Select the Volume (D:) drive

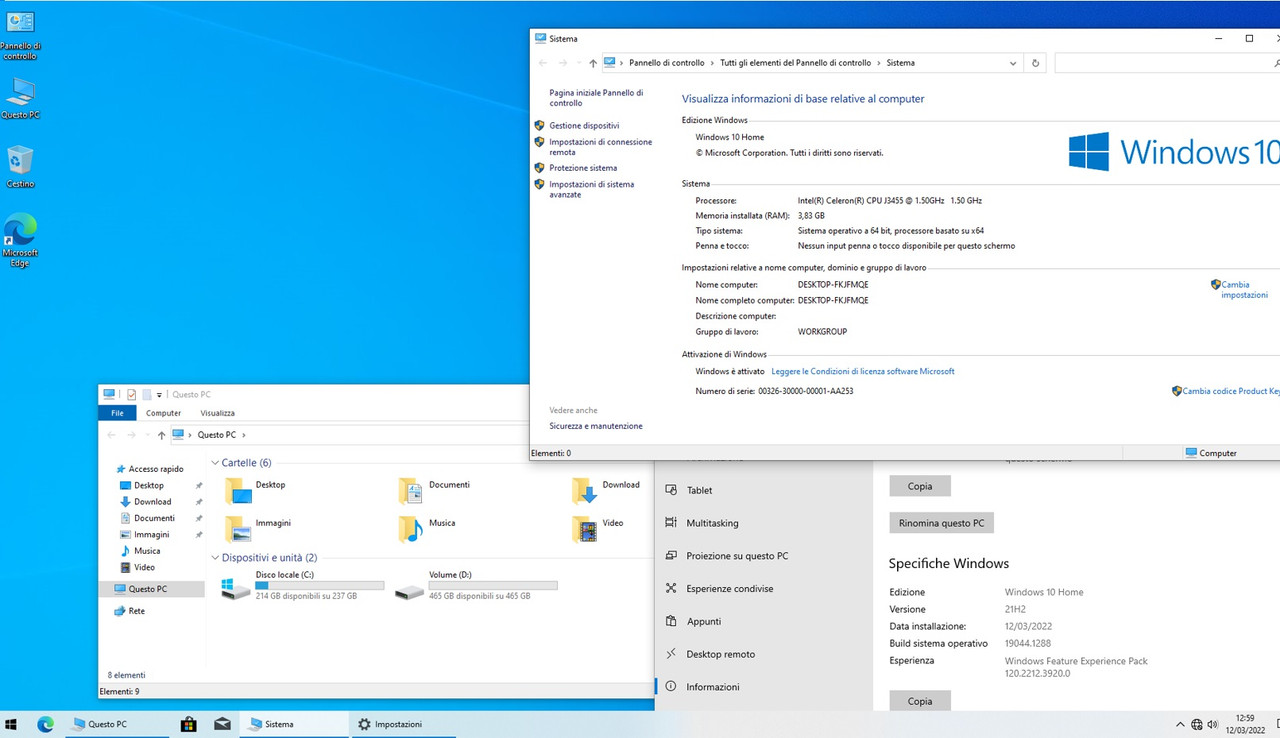coord(476,586)
